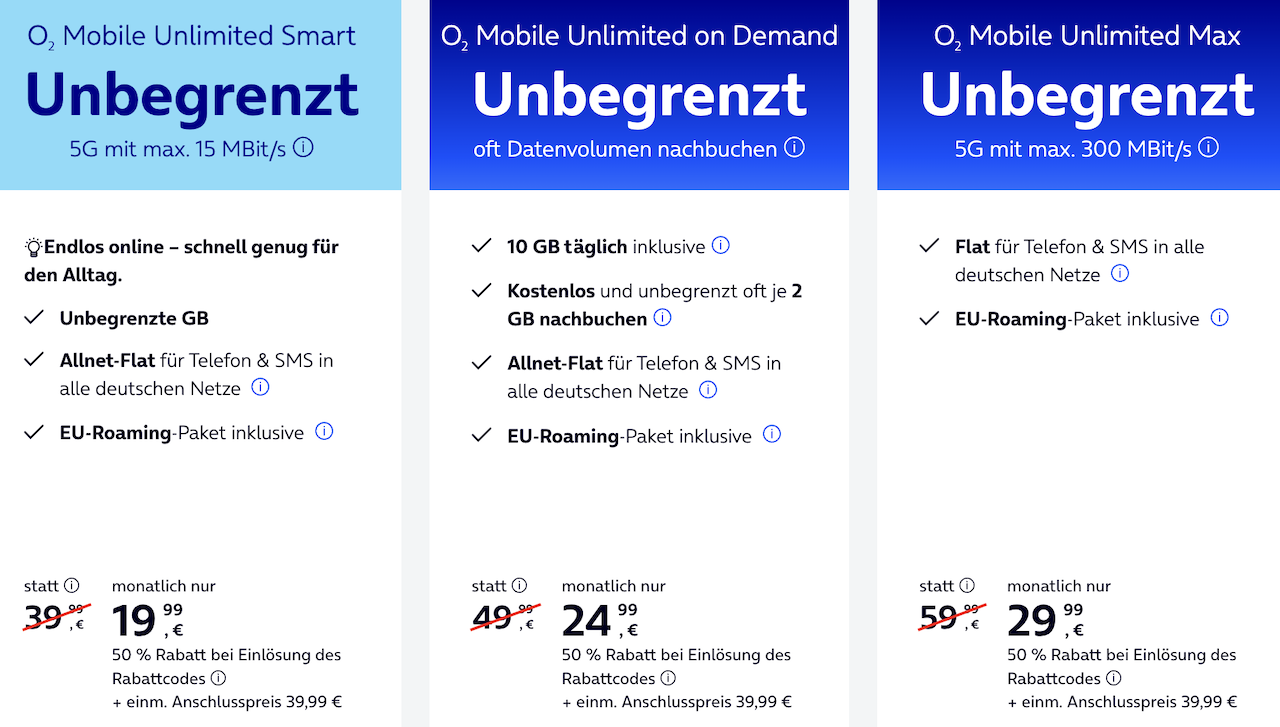Screen dimensions: 1280x727
Task: Info icon beside statt 49,99 price
Action: pyautogui.click(x=519, y=586)
